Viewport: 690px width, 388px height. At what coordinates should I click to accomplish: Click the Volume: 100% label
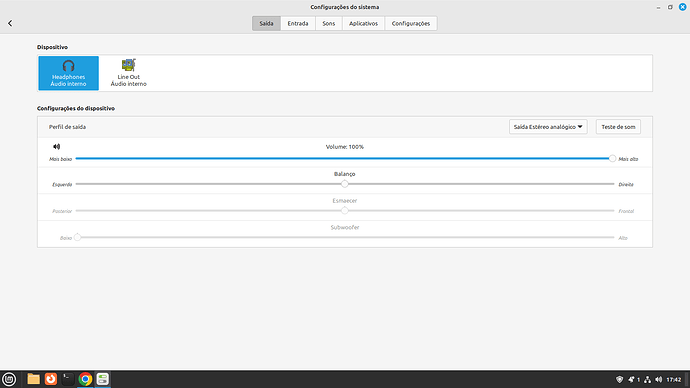click(345, 147)
